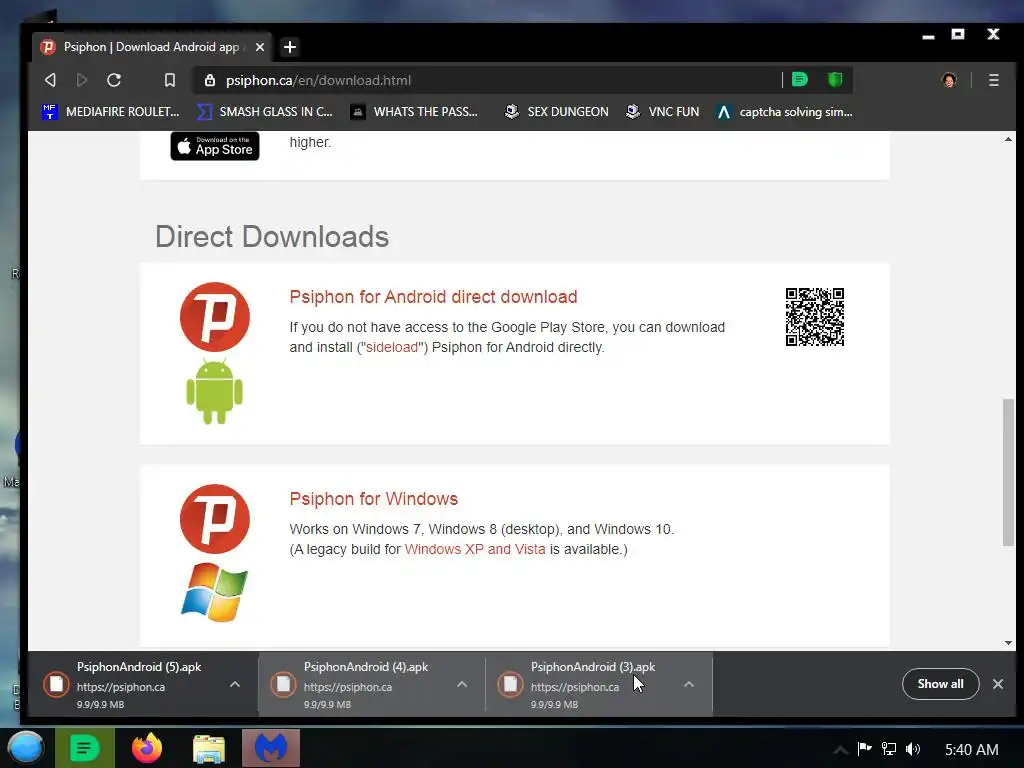
Task: Click the red Psiphon logo above the Android robot
Action: coord(215,317)
